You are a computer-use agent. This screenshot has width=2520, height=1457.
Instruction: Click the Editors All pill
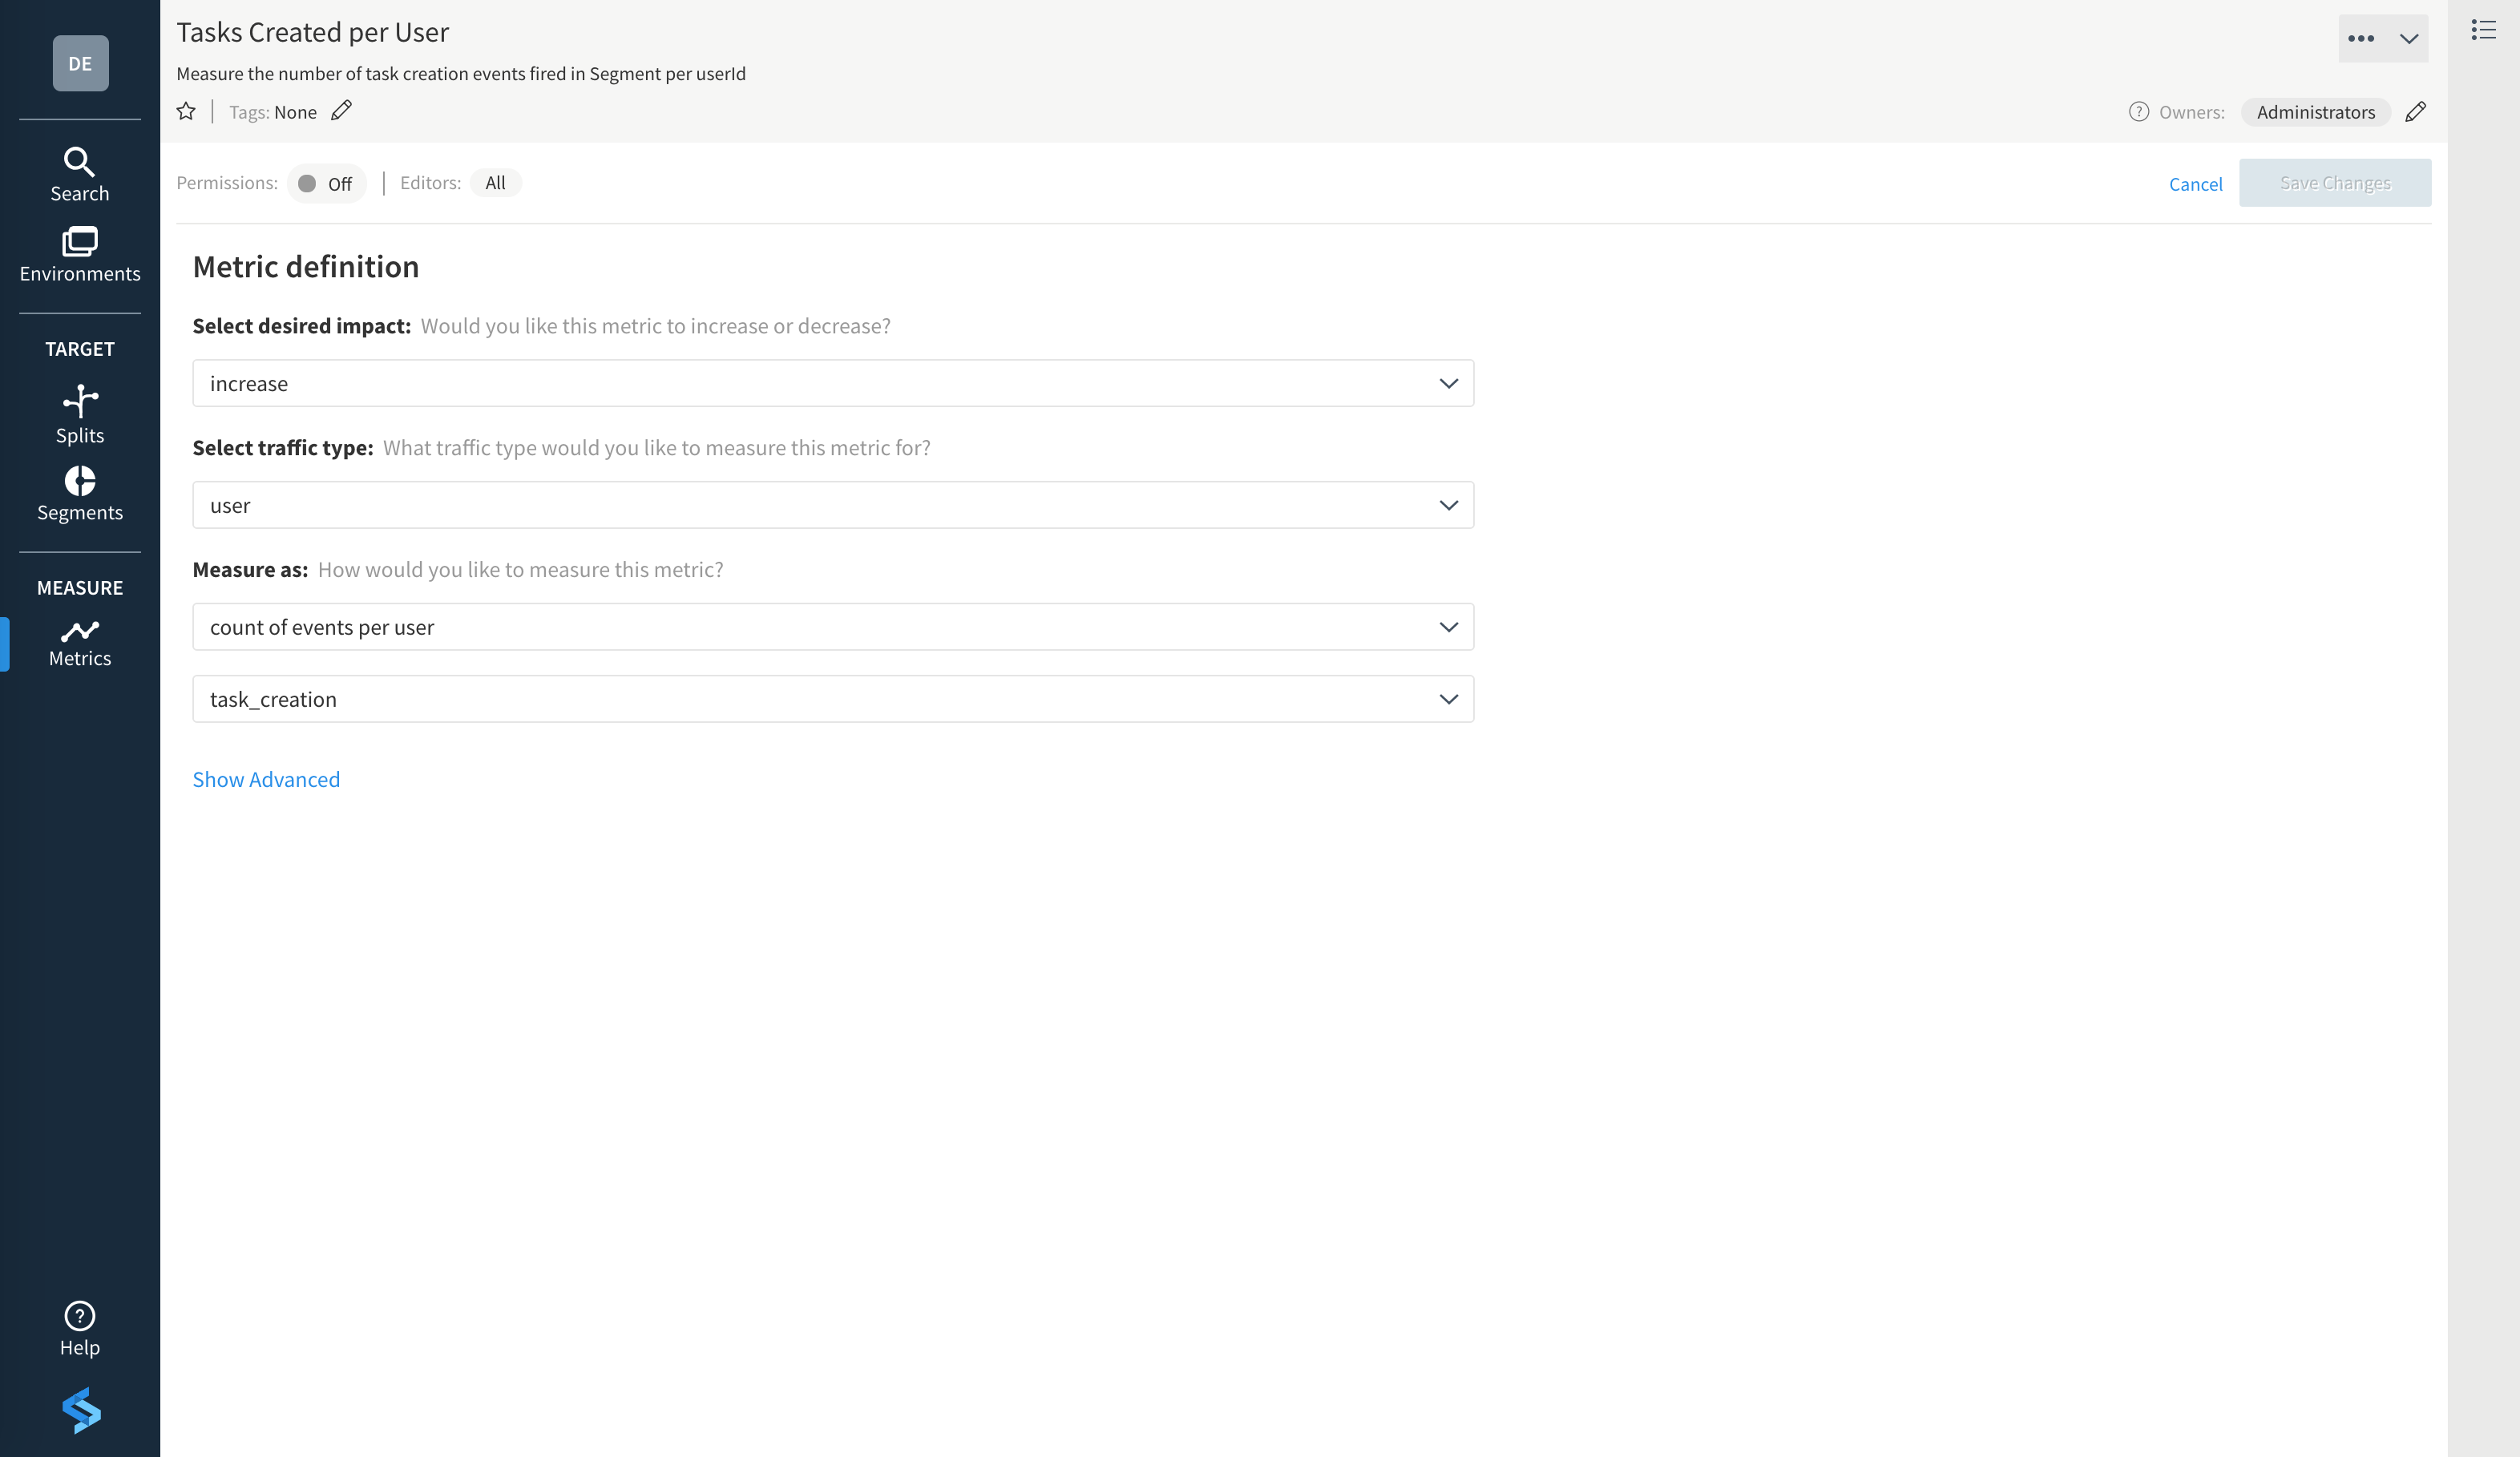coord(495,183)
